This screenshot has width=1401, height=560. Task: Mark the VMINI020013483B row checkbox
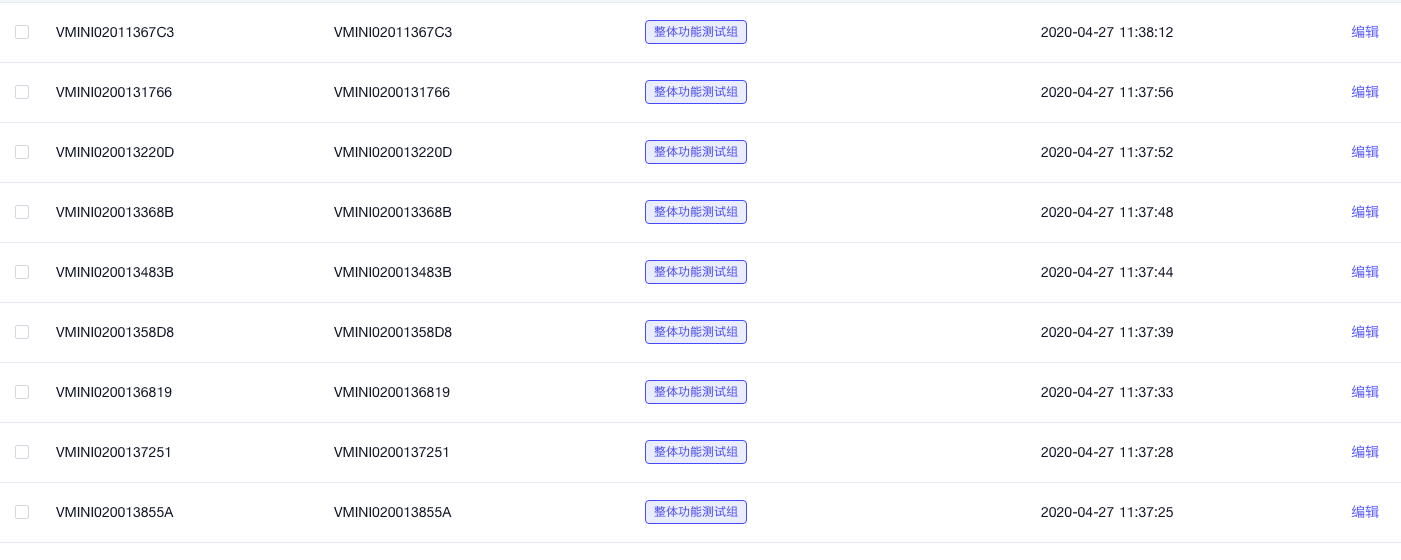(22, 272)
